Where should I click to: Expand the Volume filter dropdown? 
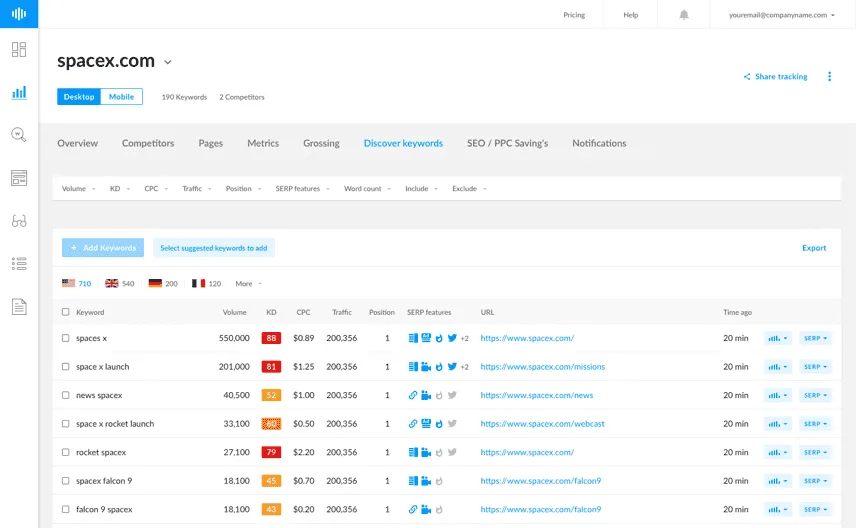[x=78, y=189]
